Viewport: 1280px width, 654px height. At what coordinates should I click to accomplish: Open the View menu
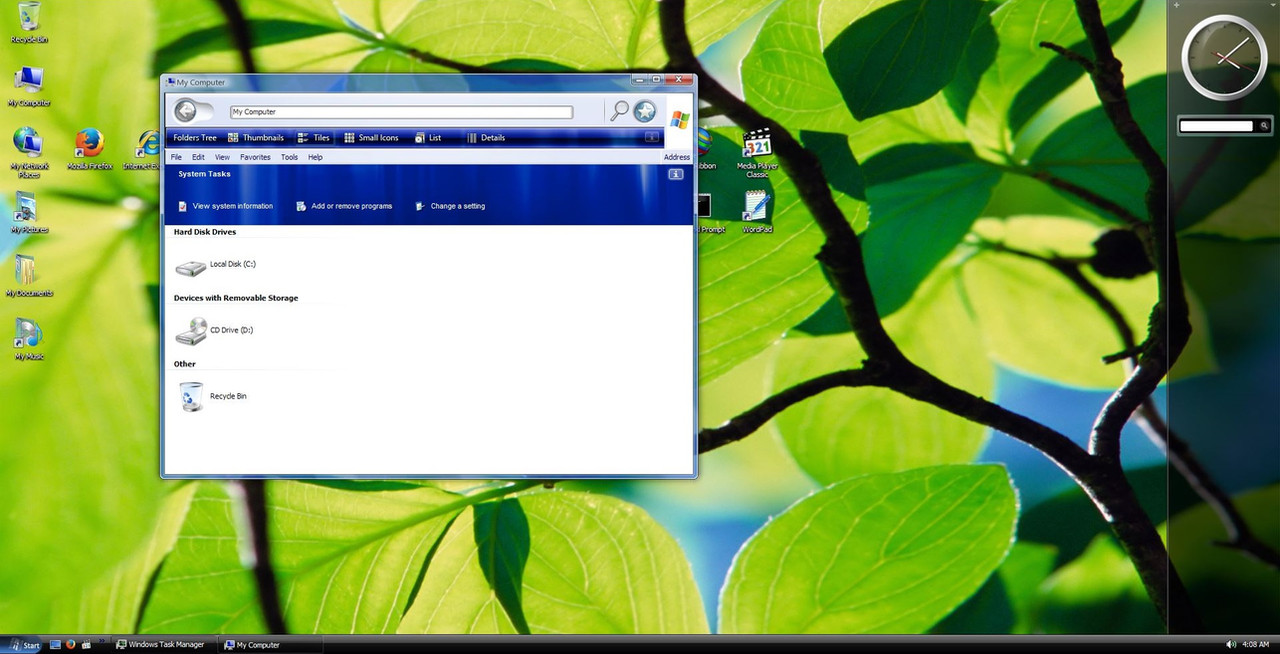[x=222, y=157]
